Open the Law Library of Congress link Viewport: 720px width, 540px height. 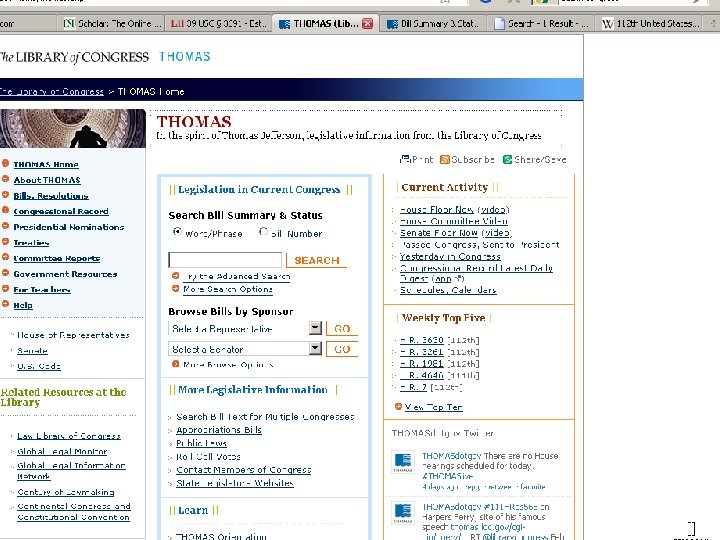coord(69,436)
